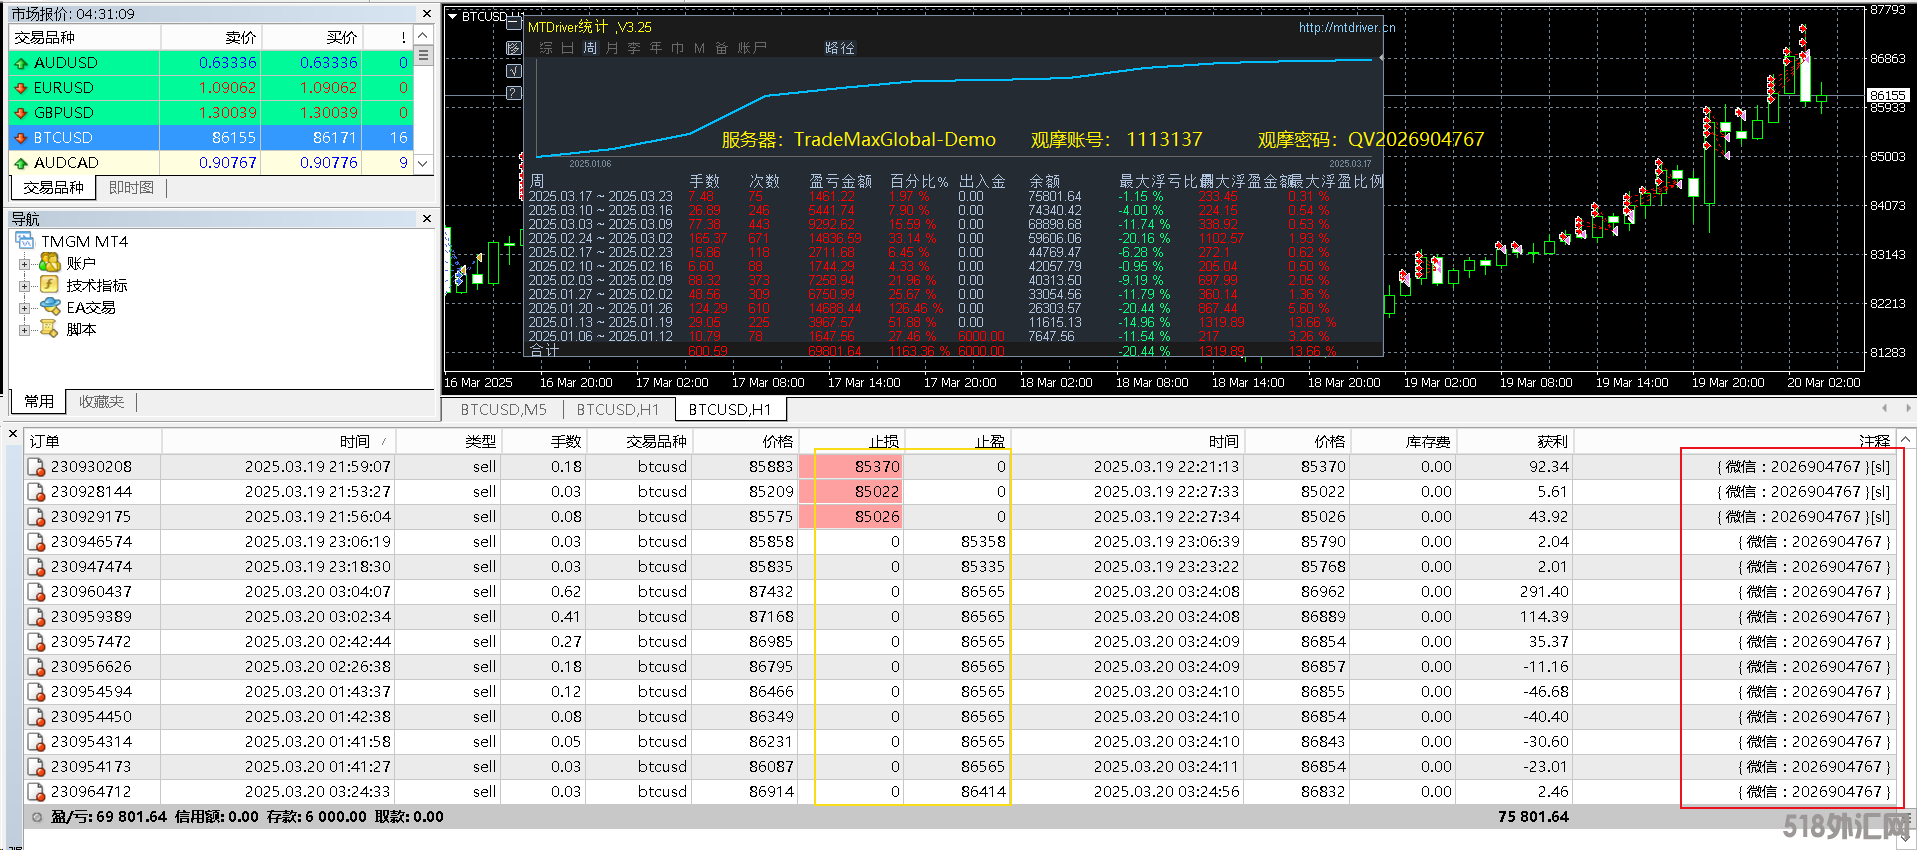Viewport: 1917px width, 850px height.
Task: Click the 账户 accounts icon in navigator
Action: tap(50, 263)
